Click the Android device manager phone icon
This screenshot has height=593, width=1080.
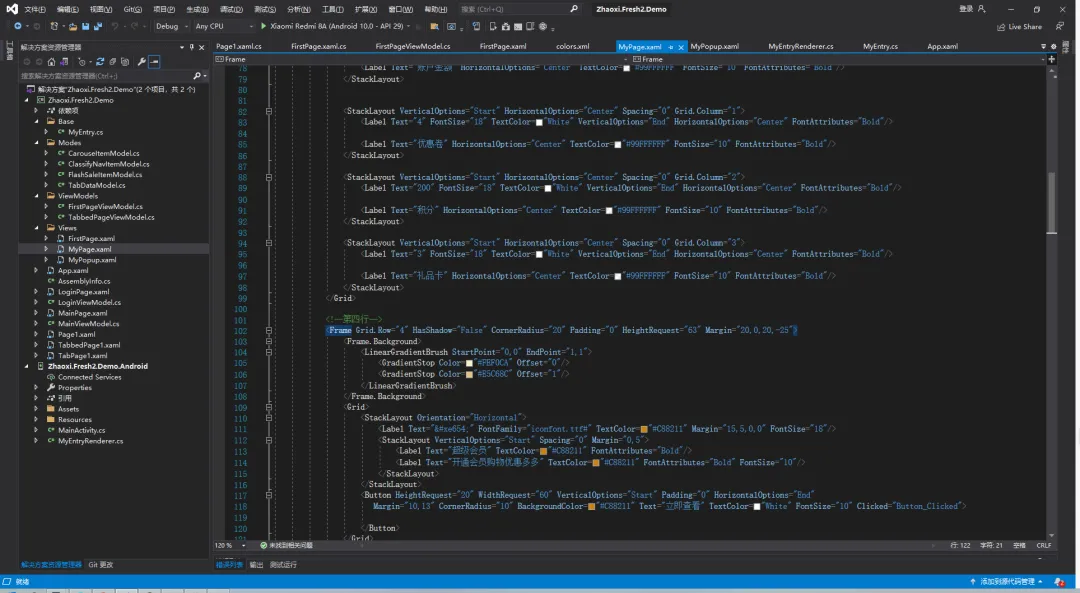pyautogui.click(x=493, y=26)
